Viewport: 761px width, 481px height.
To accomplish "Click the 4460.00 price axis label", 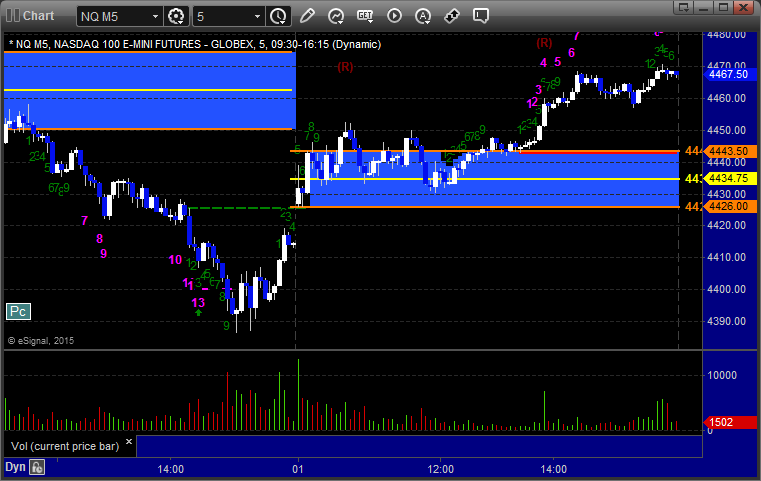I will (x=727, y=99).
